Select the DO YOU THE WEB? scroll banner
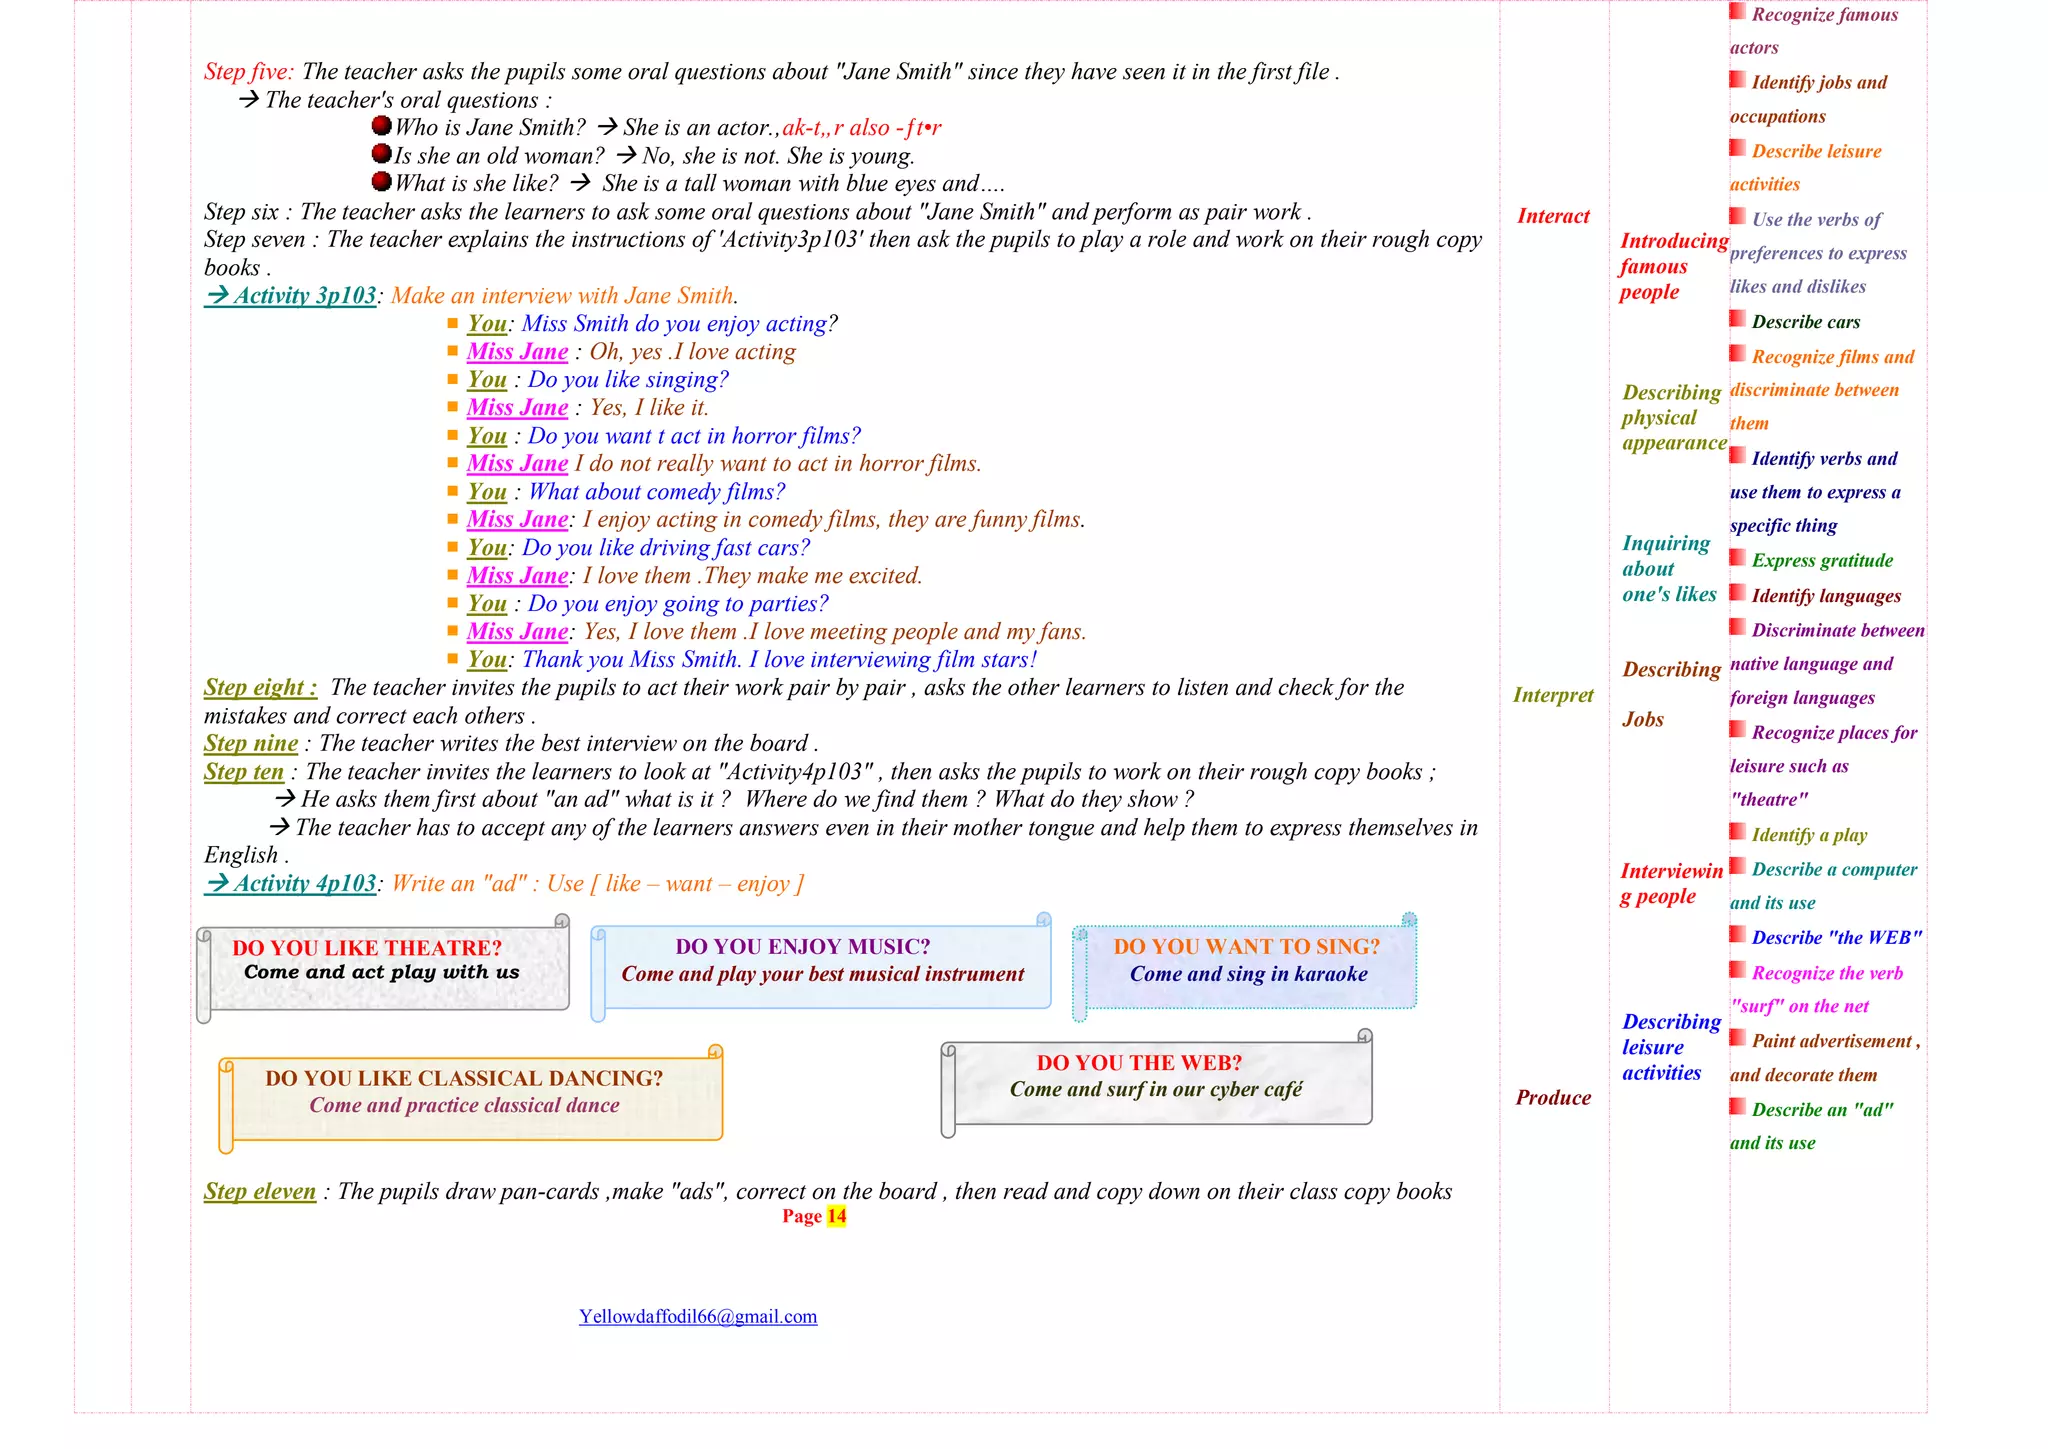The height and width of the screenshot is (1449, 2048). pos(1157,1082)
